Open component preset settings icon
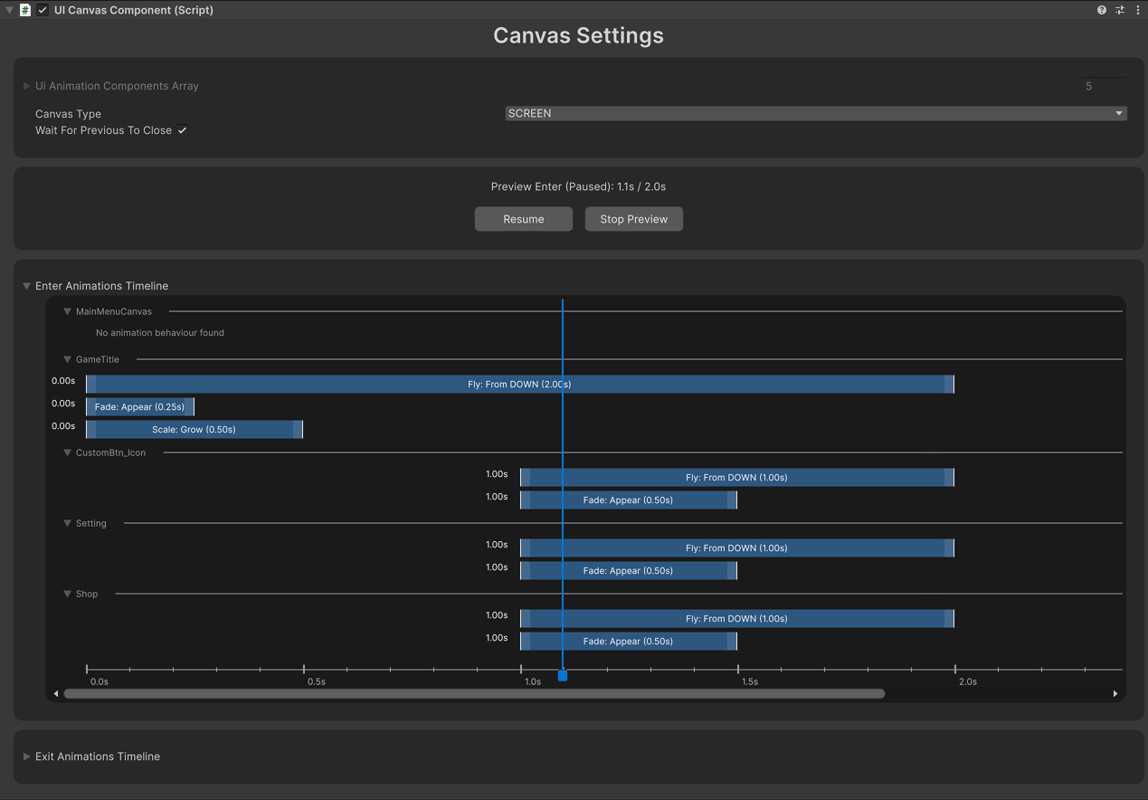1148x800 pixels. tap(1119, 10)
